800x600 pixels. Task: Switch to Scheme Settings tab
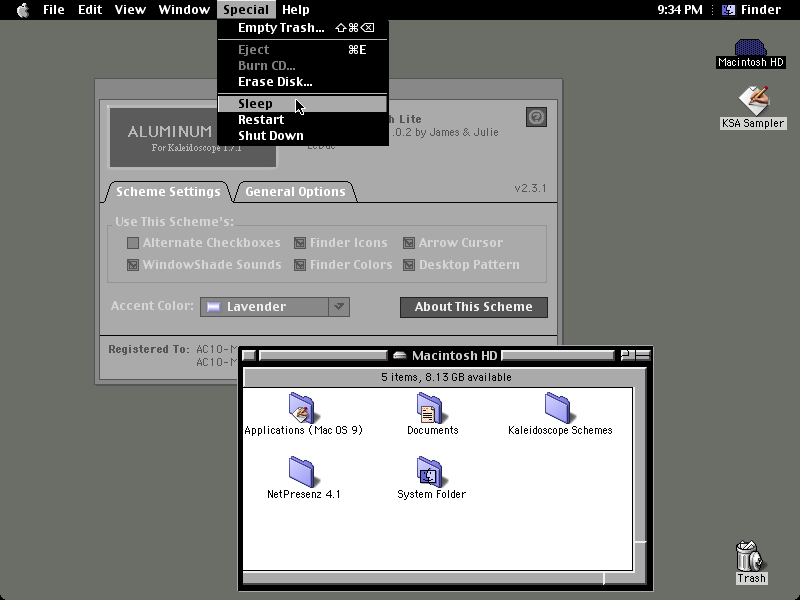[x=168, y=192]
